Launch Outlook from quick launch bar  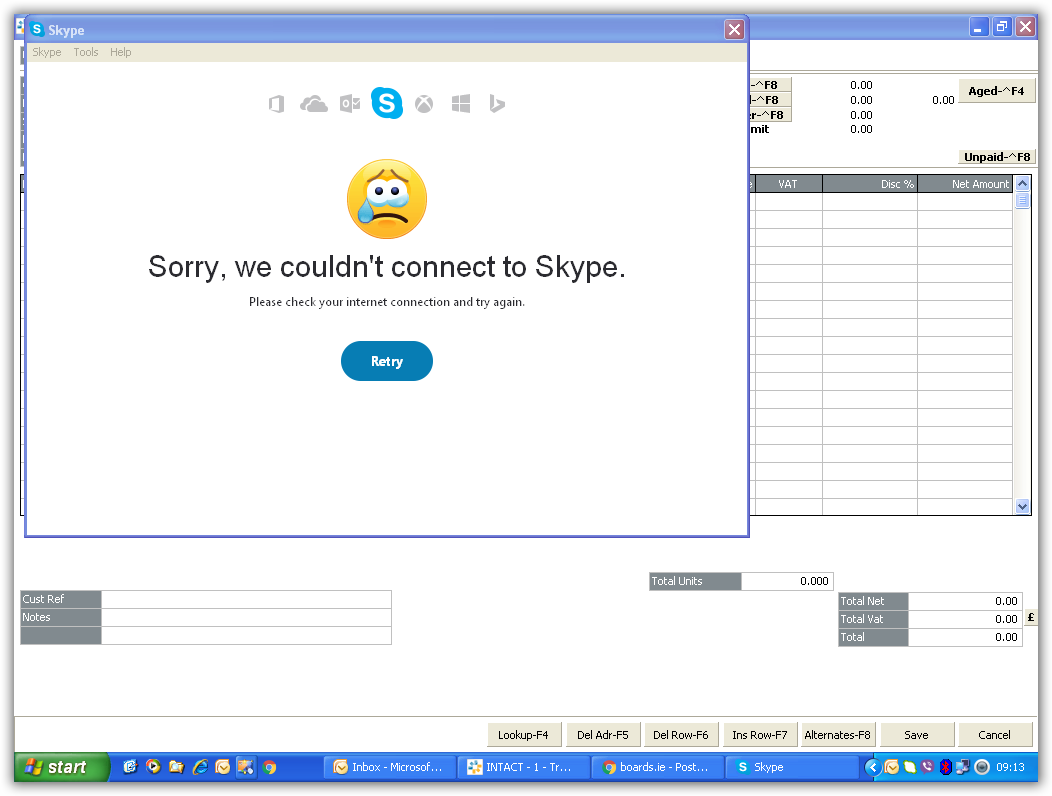coord(223,766)
